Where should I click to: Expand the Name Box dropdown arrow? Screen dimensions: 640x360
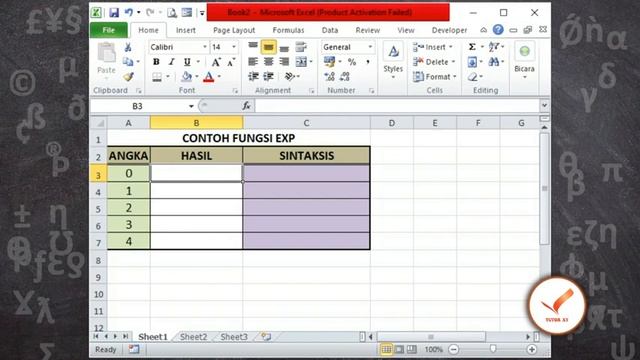coord(191,106)
